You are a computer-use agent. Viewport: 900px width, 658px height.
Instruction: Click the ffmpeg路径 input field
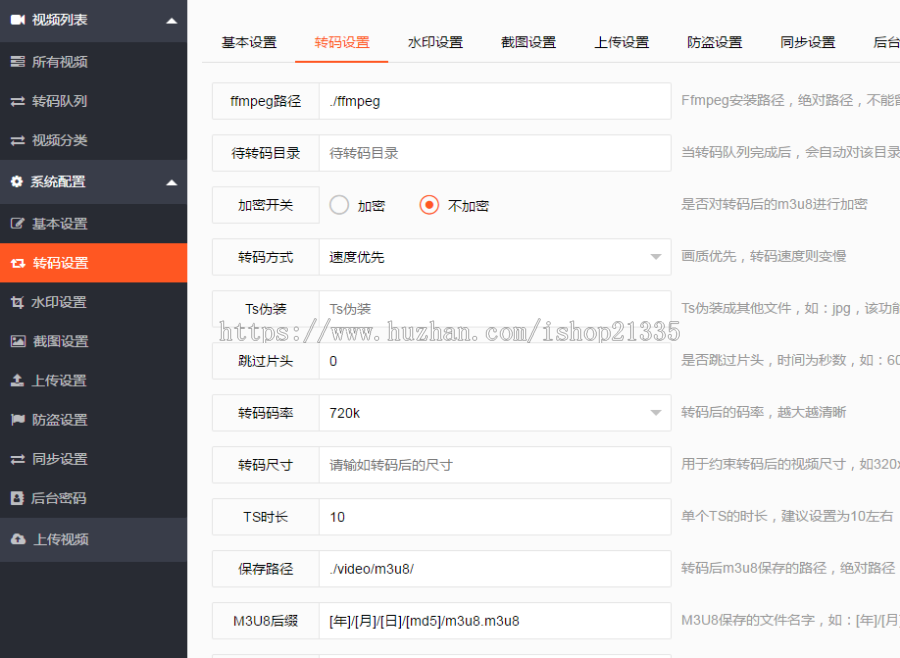point(495,101)
